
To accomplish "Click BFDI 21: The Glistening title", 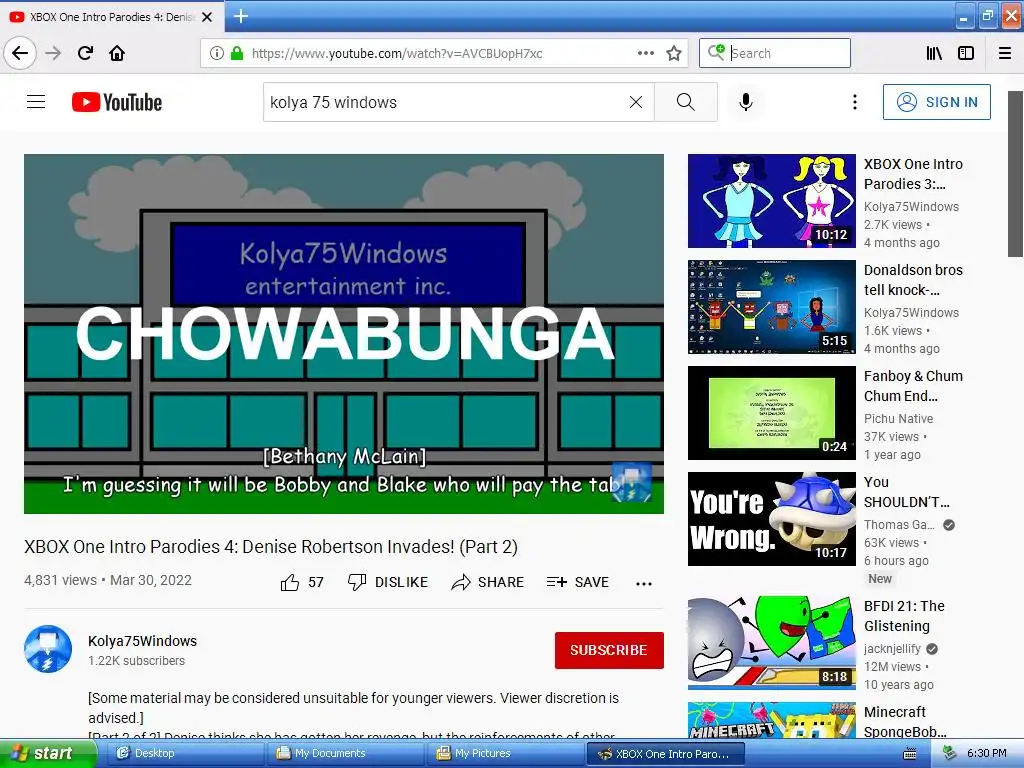I will click(904, 615).
